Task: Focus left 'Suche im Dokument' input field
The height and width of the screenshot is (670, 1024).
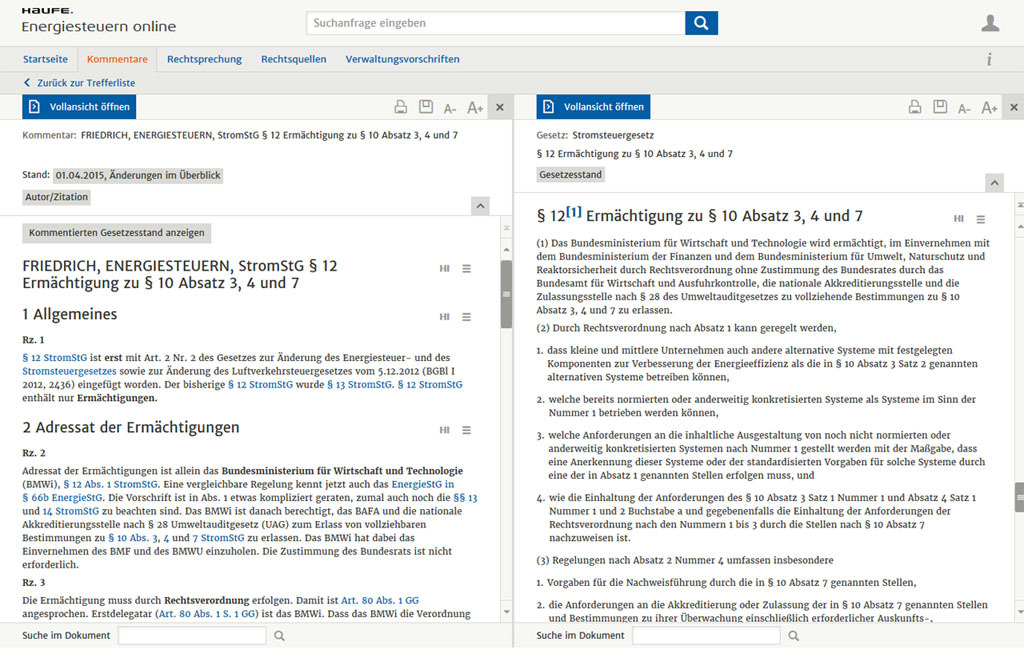Action: pyautogui.click(x=192, y=635)
